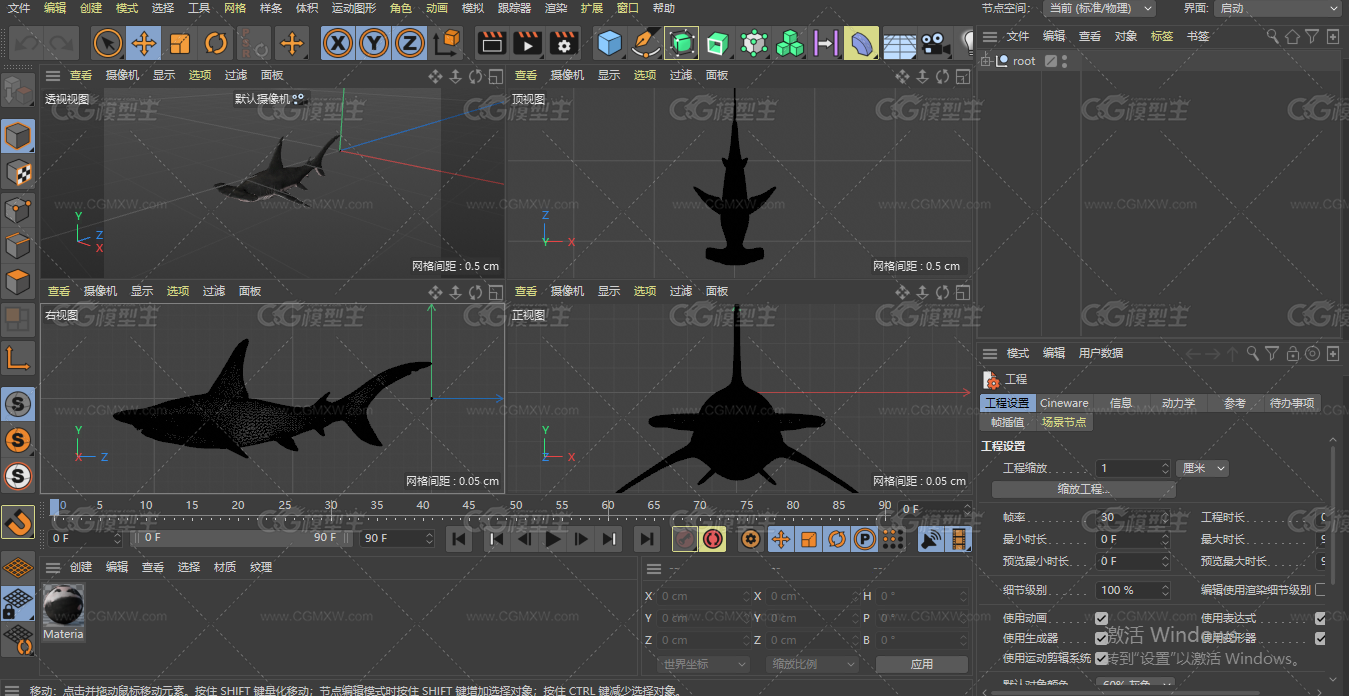This screenshot has height=696, width=1349.
Task: Enable model mode in left sidebar
Action: 18,136
